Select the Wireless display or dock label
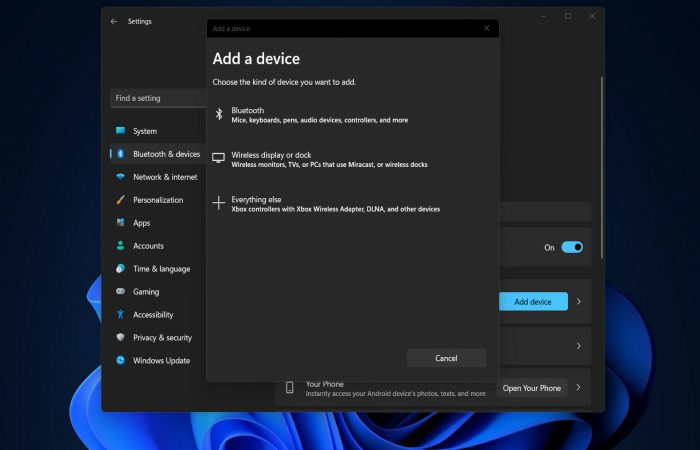 click(271, 155)
